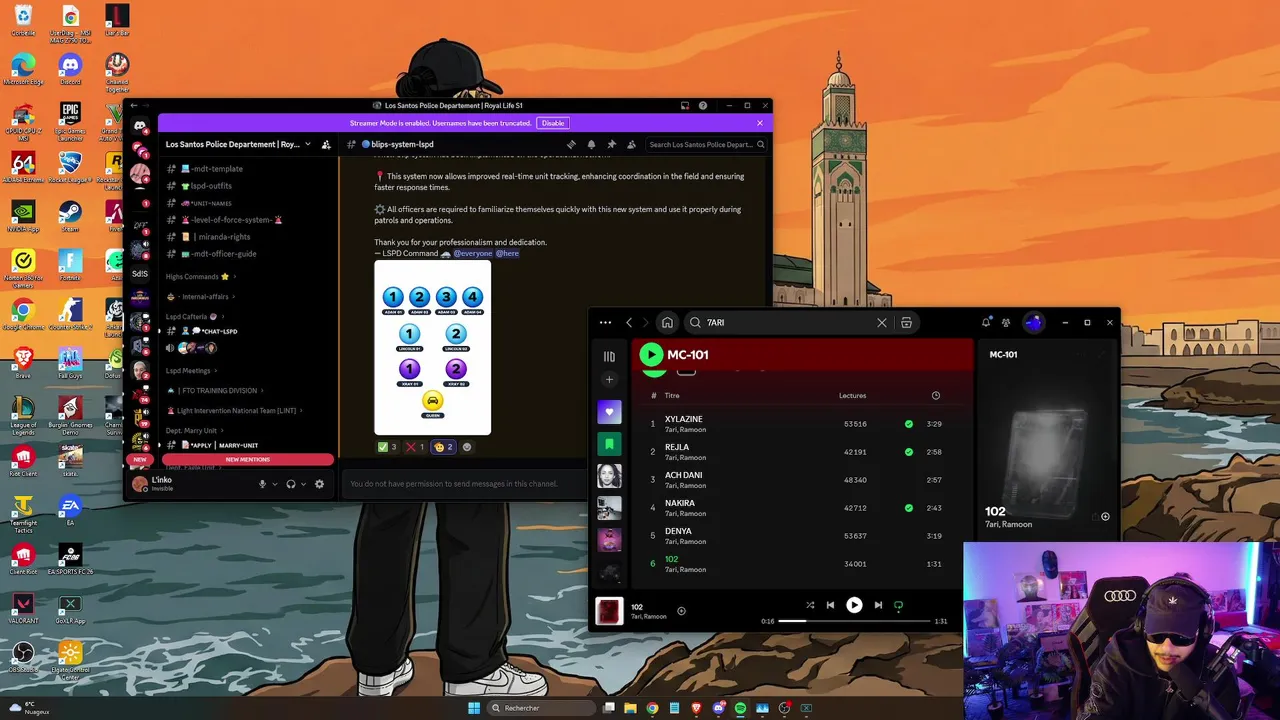Screen dimensions: 1280x720
Task: Open the headphones output options arrow
Action: pos(304,485)
